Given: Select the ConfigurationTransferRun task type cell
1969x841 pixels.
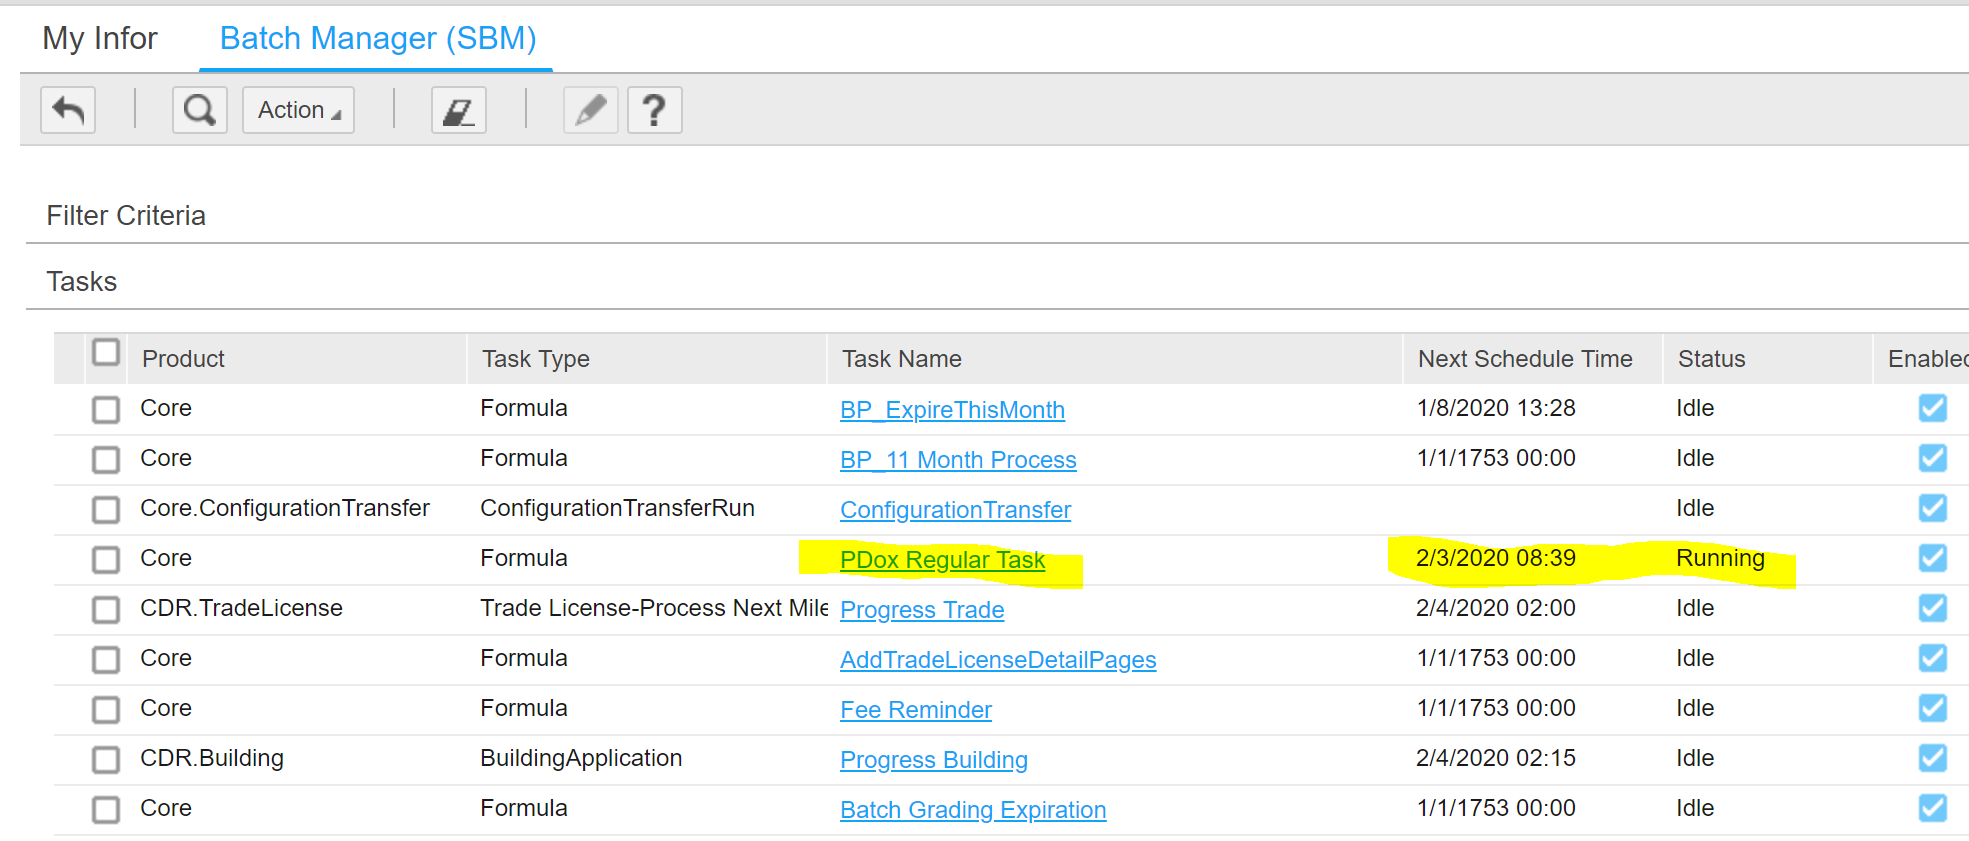Looking at the screenshot, I should (x=617, y=508).
